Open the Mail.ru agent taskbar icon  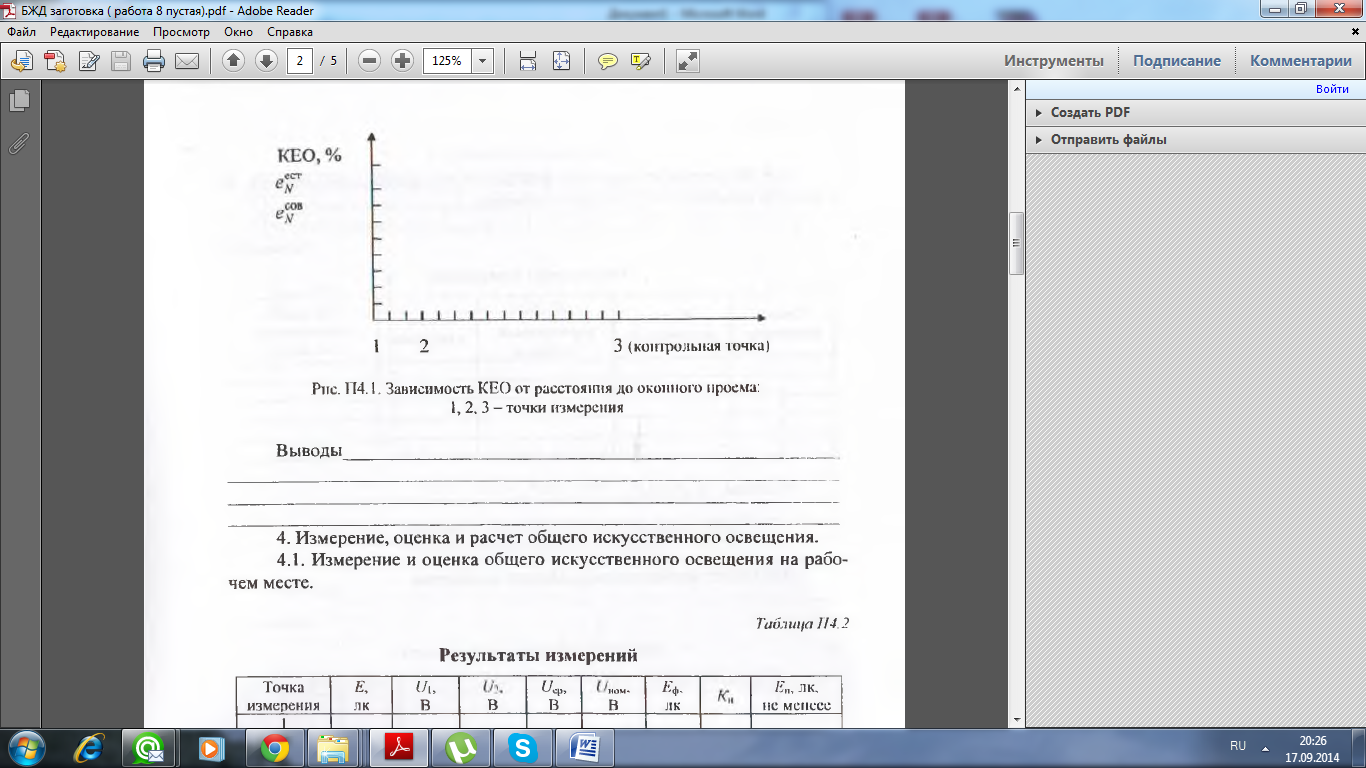coord(149,748)
